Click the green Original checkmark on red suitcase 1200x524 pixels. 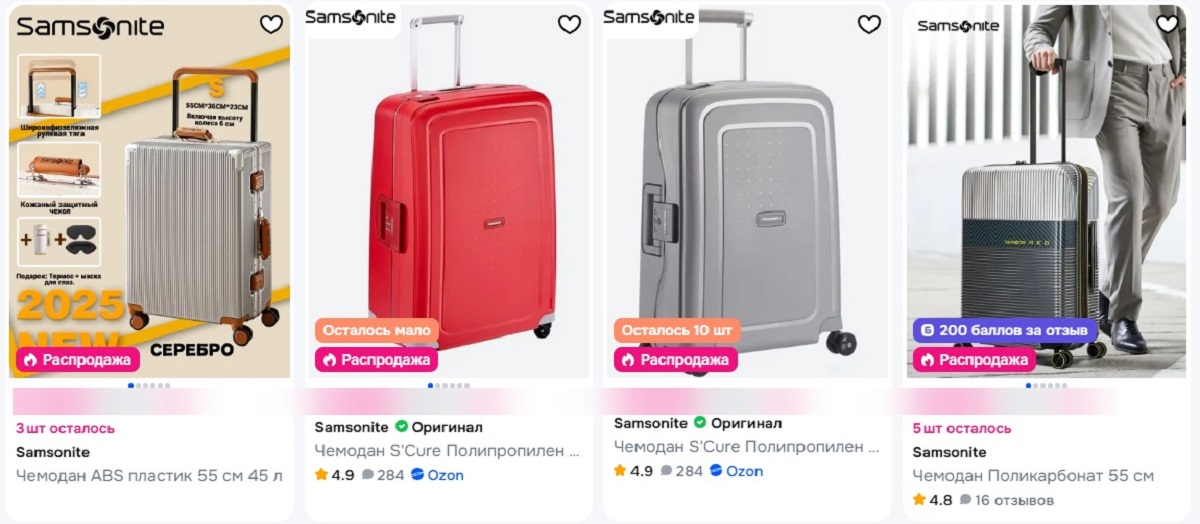401,427
